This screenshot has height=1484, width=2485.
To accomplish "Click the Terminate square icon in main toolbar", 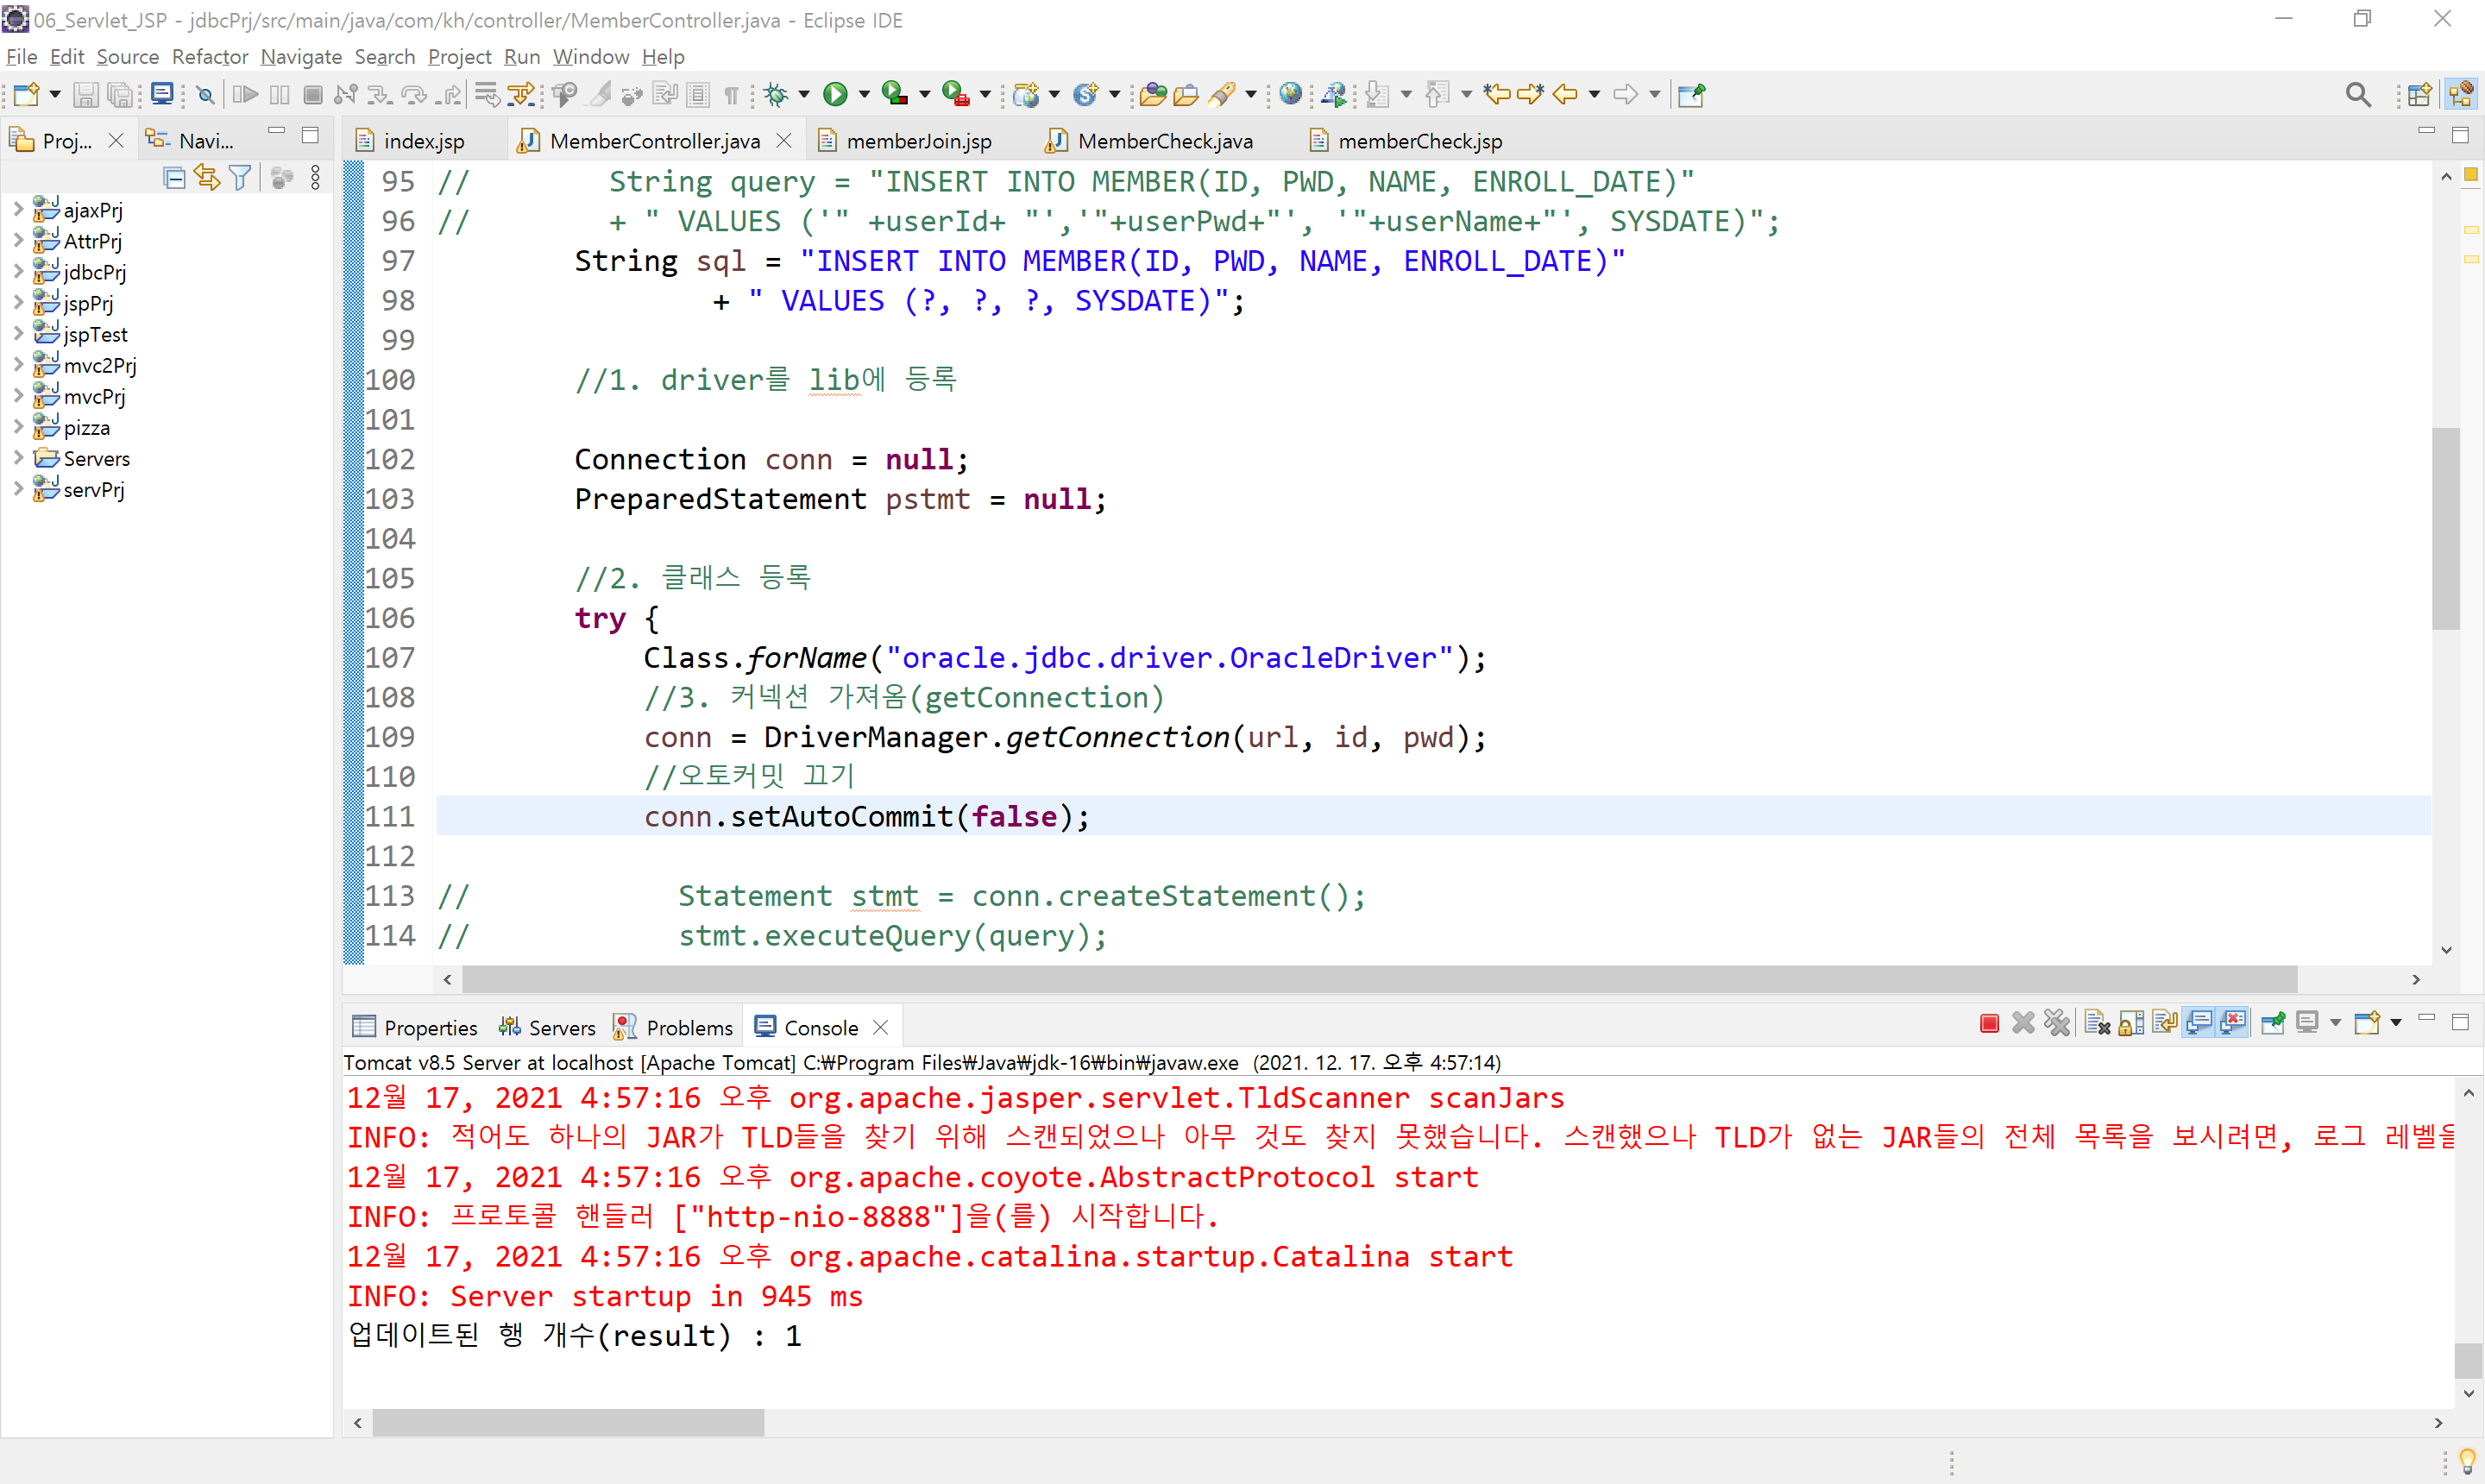I will point(313,95).
